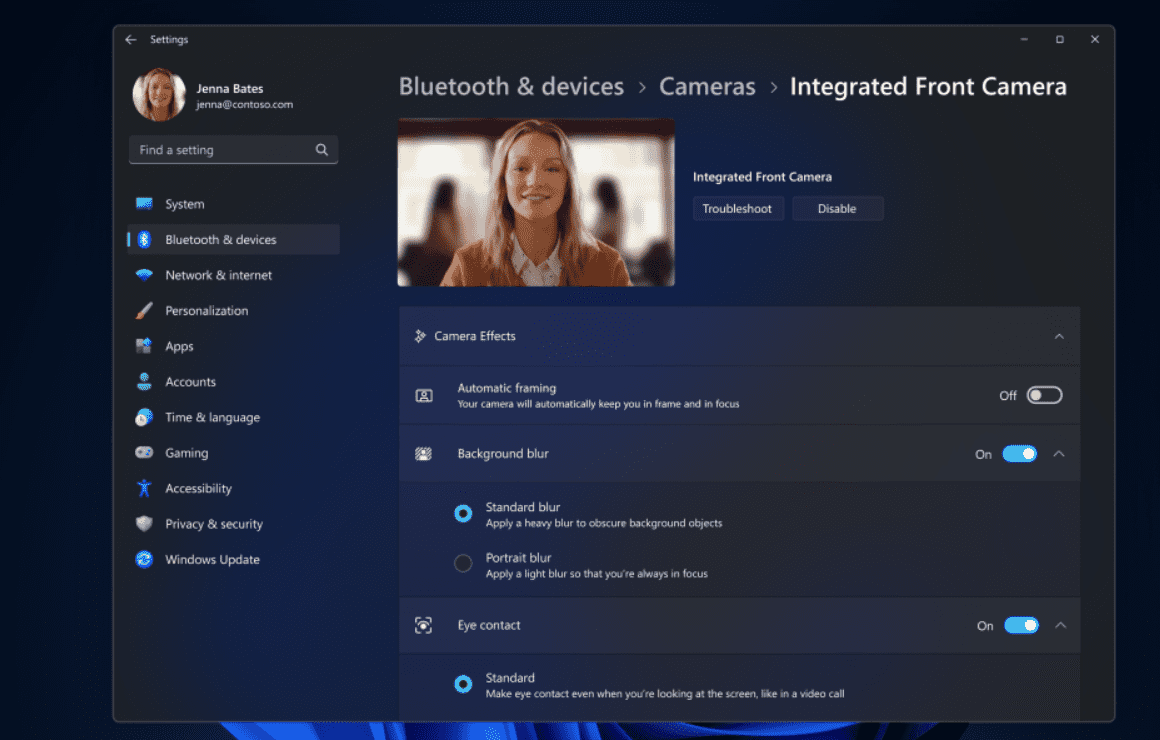
Task: Click the Find a setting search field
Action: [234, 149]
